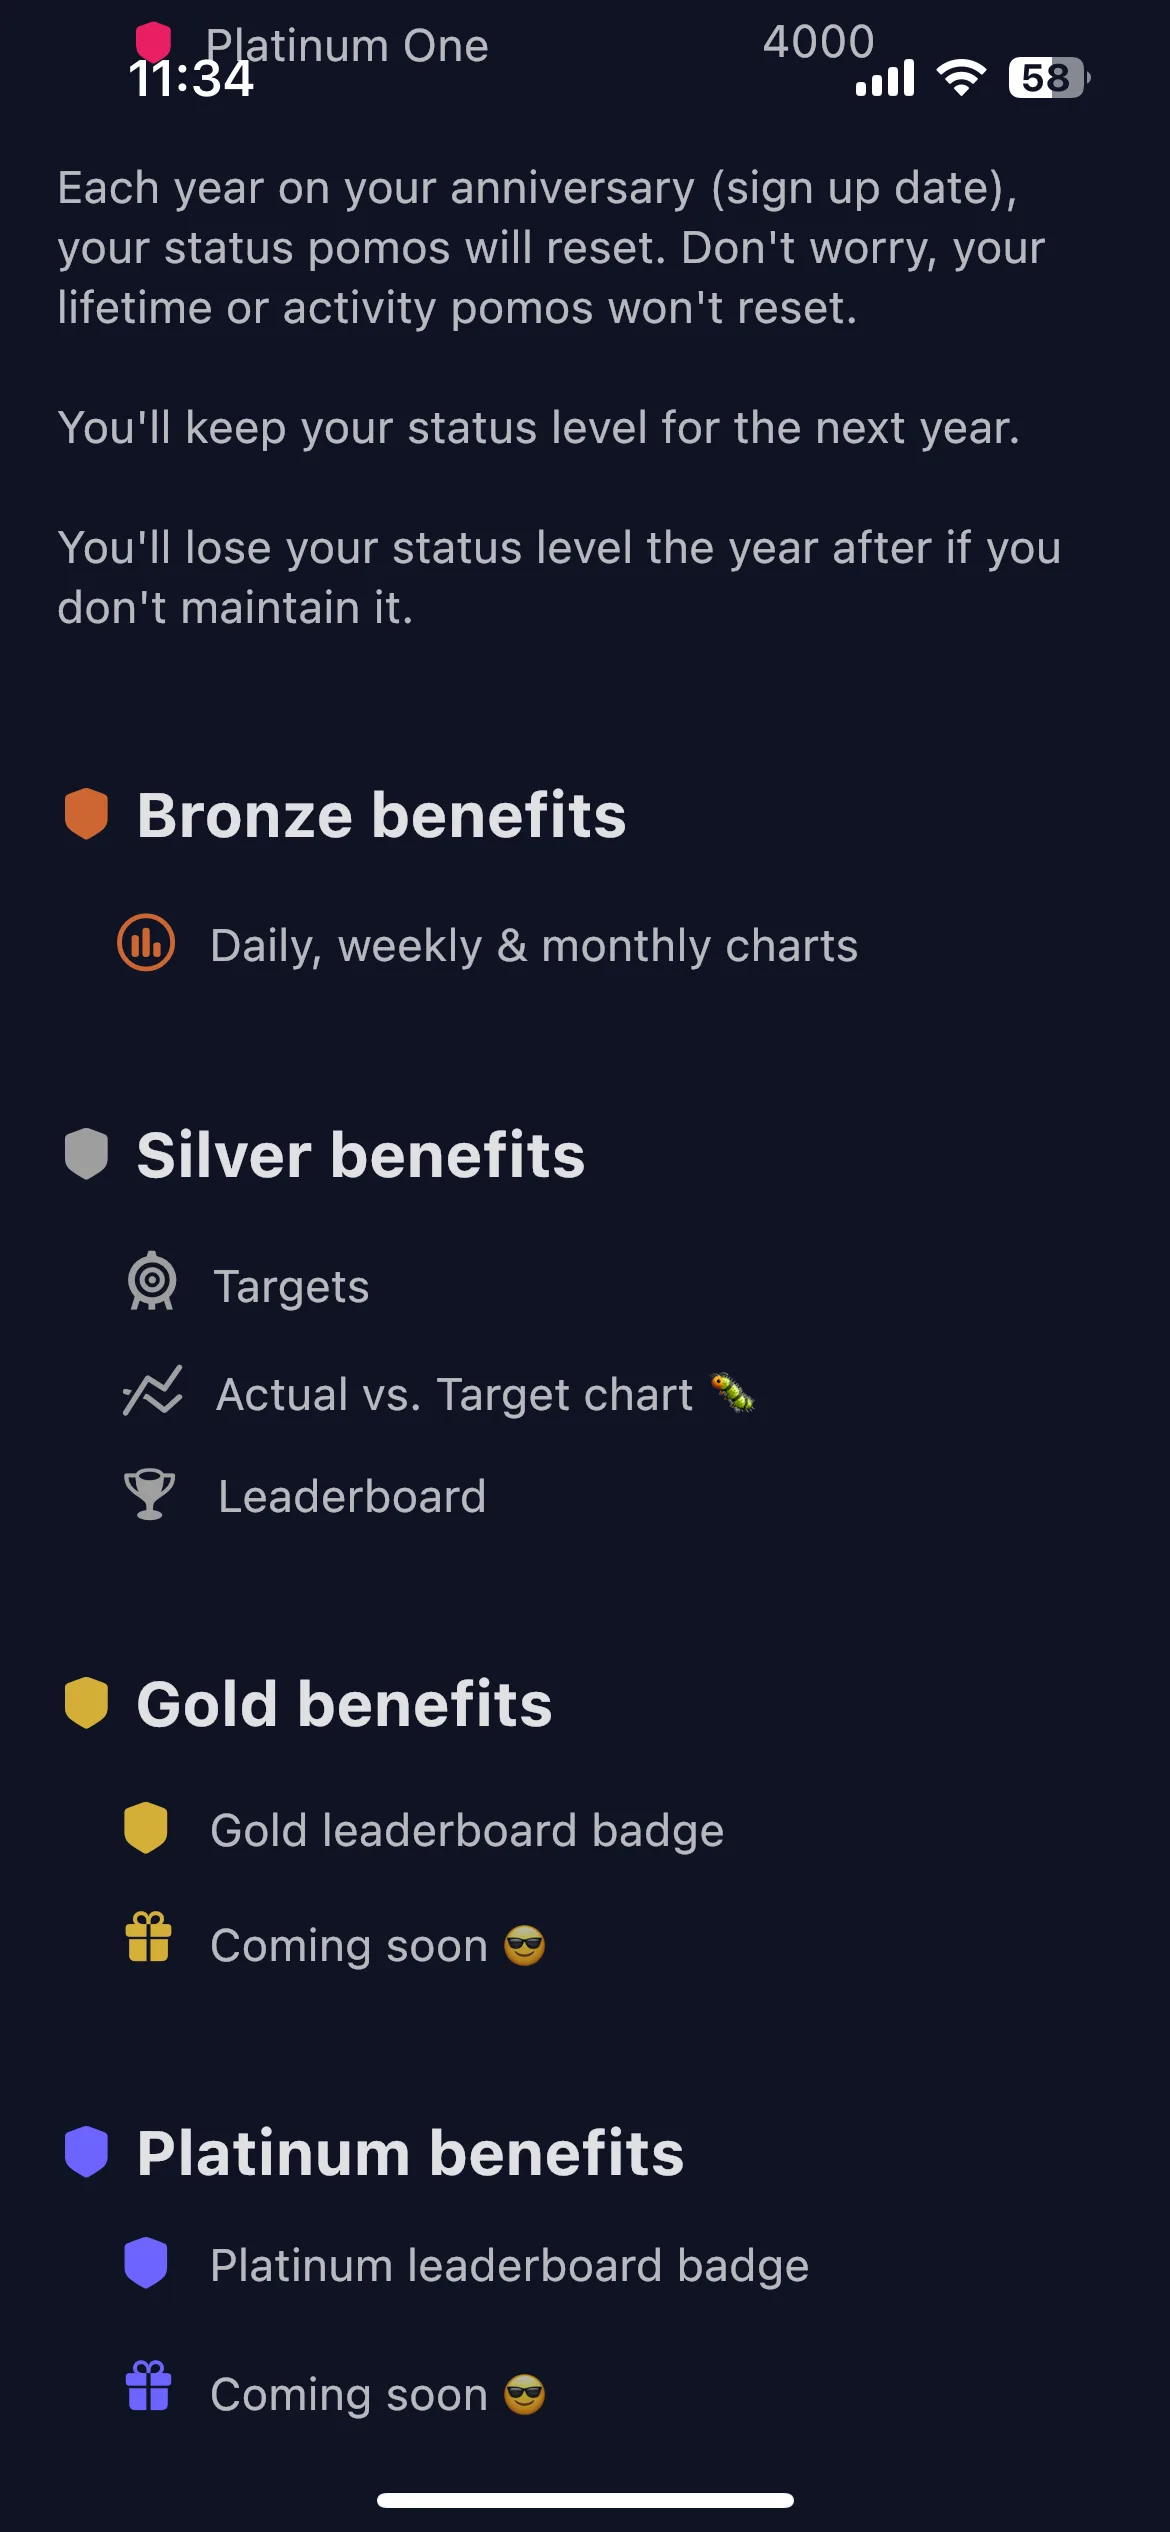Tap the purple gift box icon
The height and width of the screenshot is (2532, 1170).
coord(149,2386)
